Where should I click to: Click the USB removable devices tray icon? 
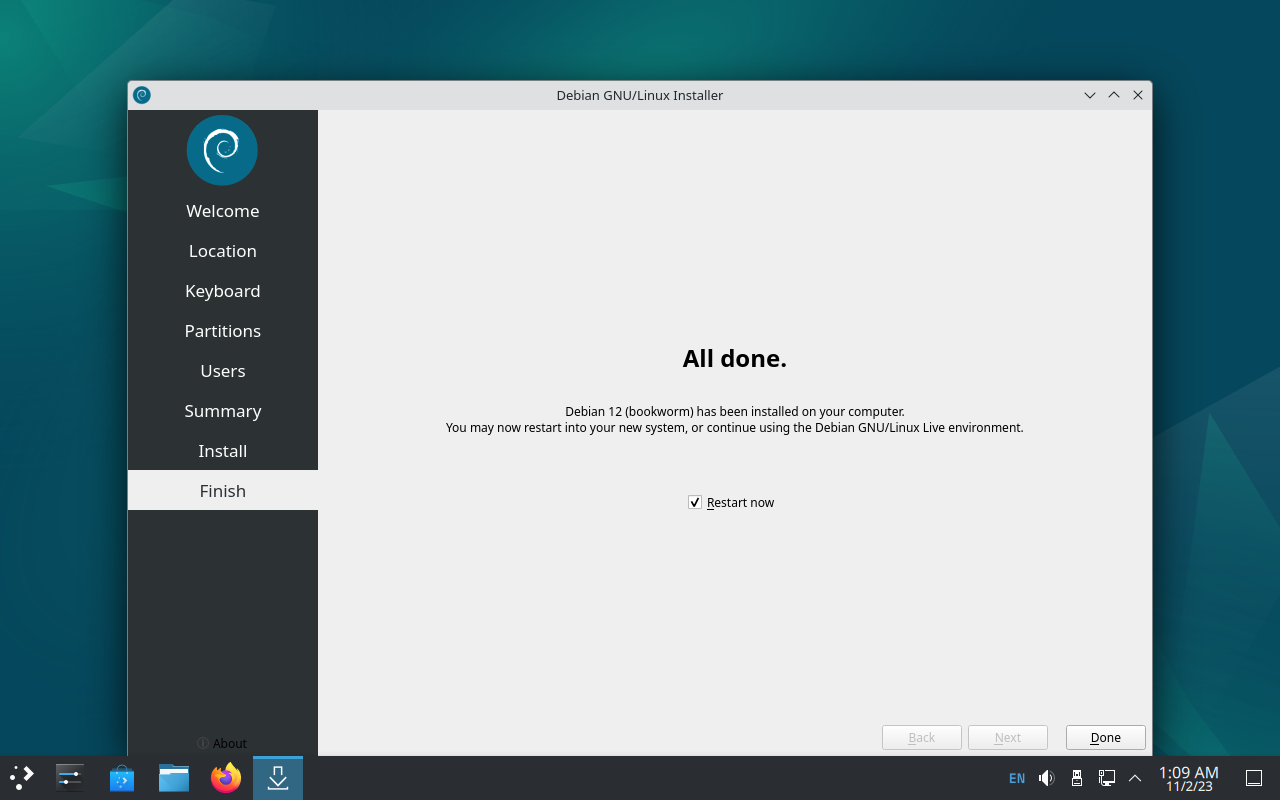1077,778
